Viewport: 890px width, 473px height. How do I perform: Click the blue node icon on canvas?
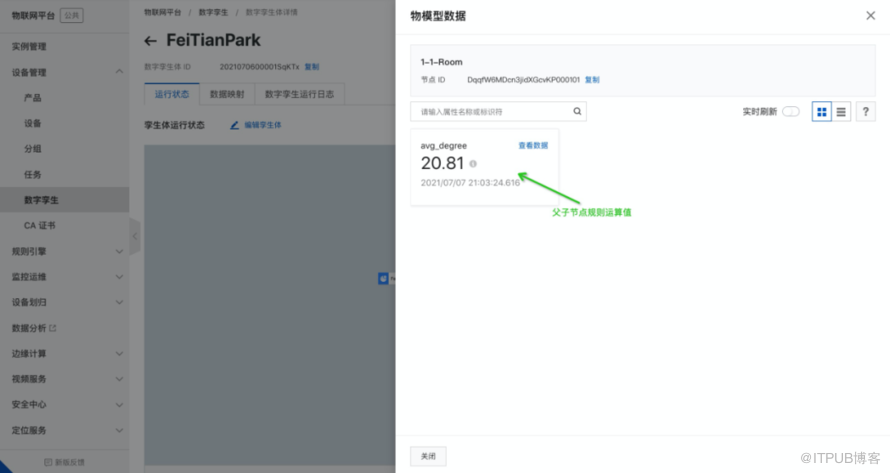pos(383,279)
